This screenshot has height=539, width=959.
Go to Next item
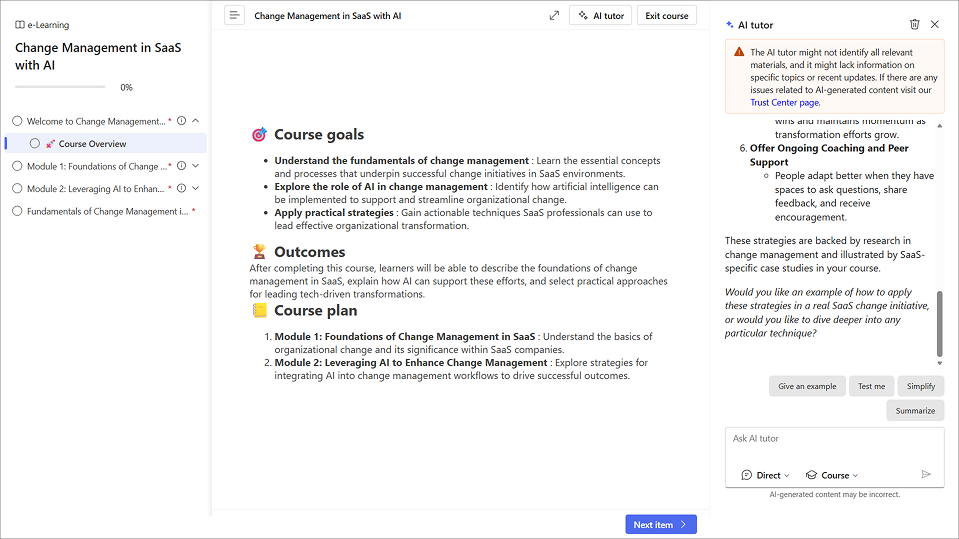pos(661,524)
